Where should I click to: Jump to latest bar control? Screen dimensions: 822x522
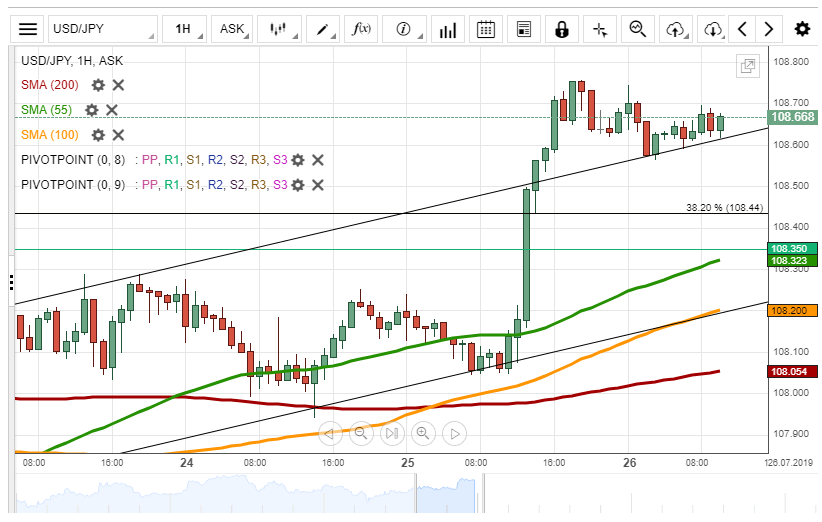(x=392, y=433)
